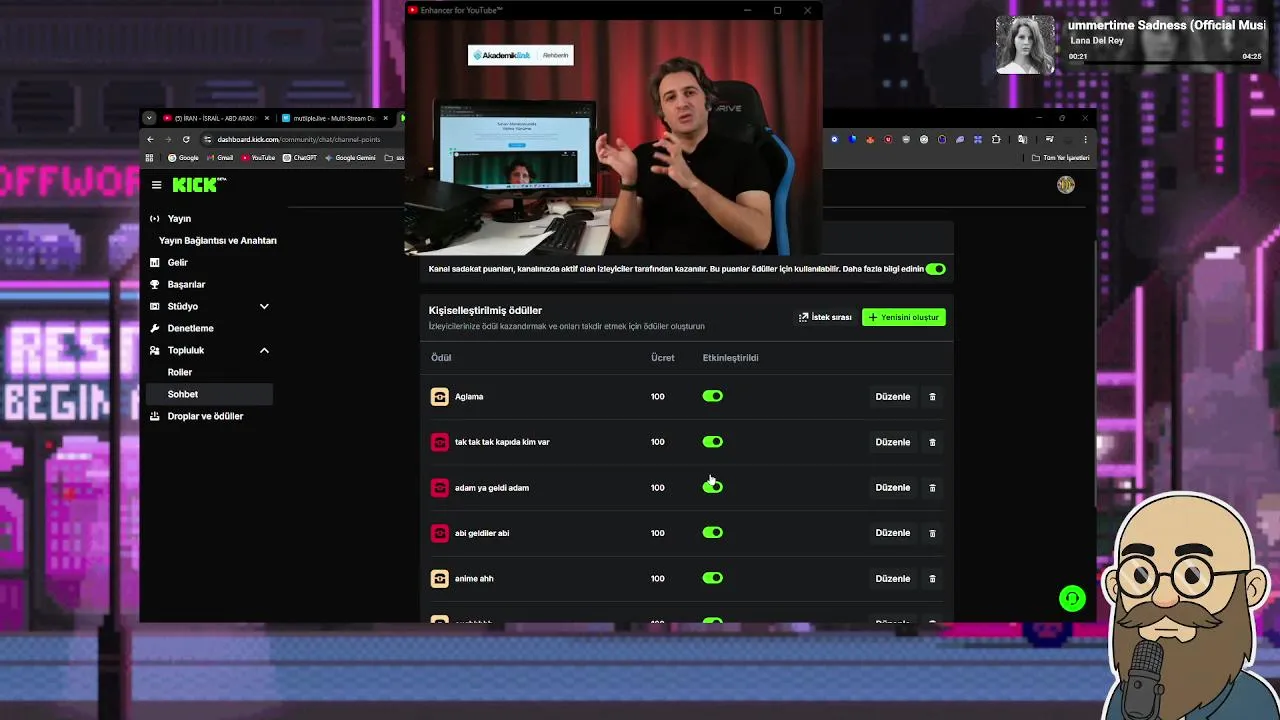Screen dimensions: 1280x720
Task: Click the Lana Del Rey album thumbnail
Action: 1025,45
